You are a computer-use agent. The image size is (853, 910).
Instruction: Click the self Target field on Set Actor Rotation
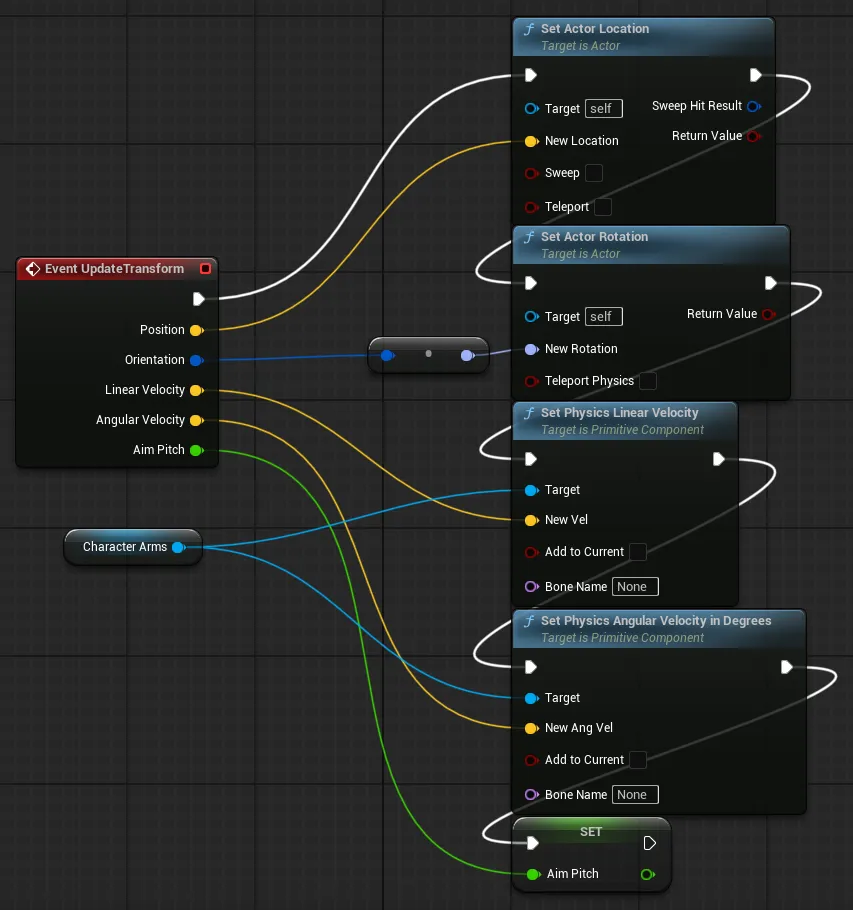point(603,317)
